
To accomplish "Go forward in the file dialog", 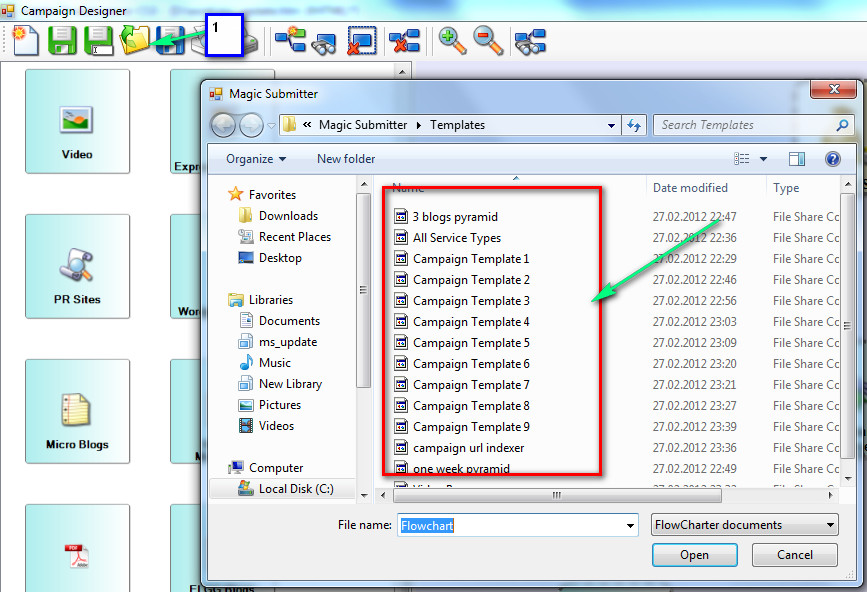I will (251, 125).
